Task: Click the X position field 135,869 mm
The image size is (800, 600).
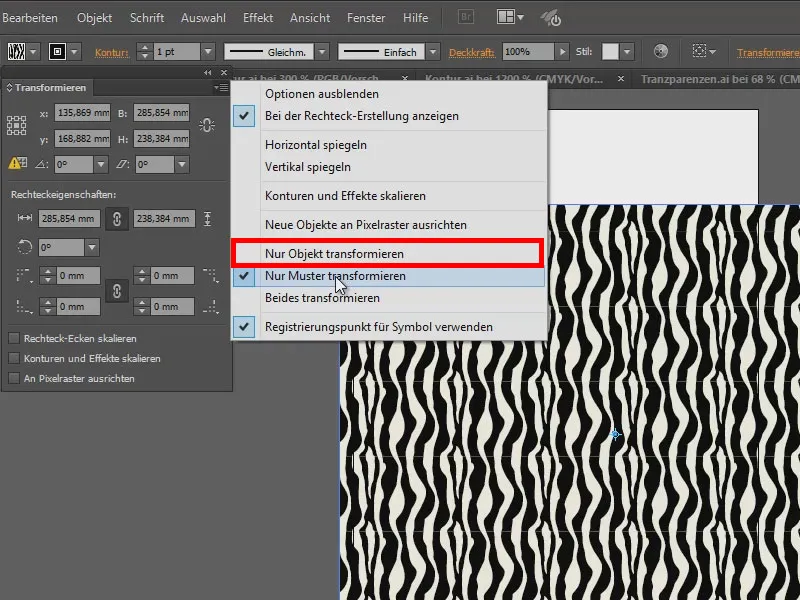Action: pos(82,112)
